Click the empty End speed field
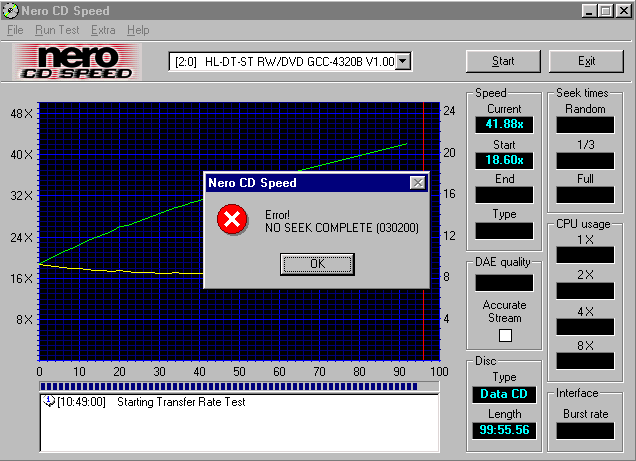Image resolution: width=636 pixels, height=461 pixels. (504, 195)
